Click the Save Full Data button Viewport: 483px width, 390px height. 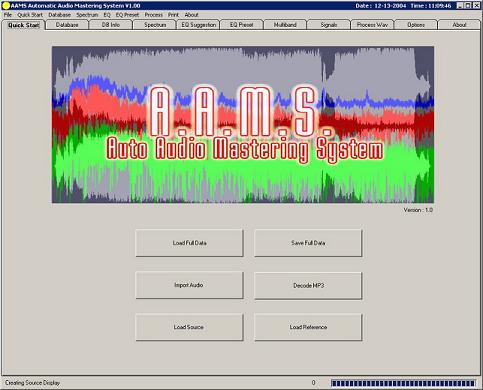point(308,243)
